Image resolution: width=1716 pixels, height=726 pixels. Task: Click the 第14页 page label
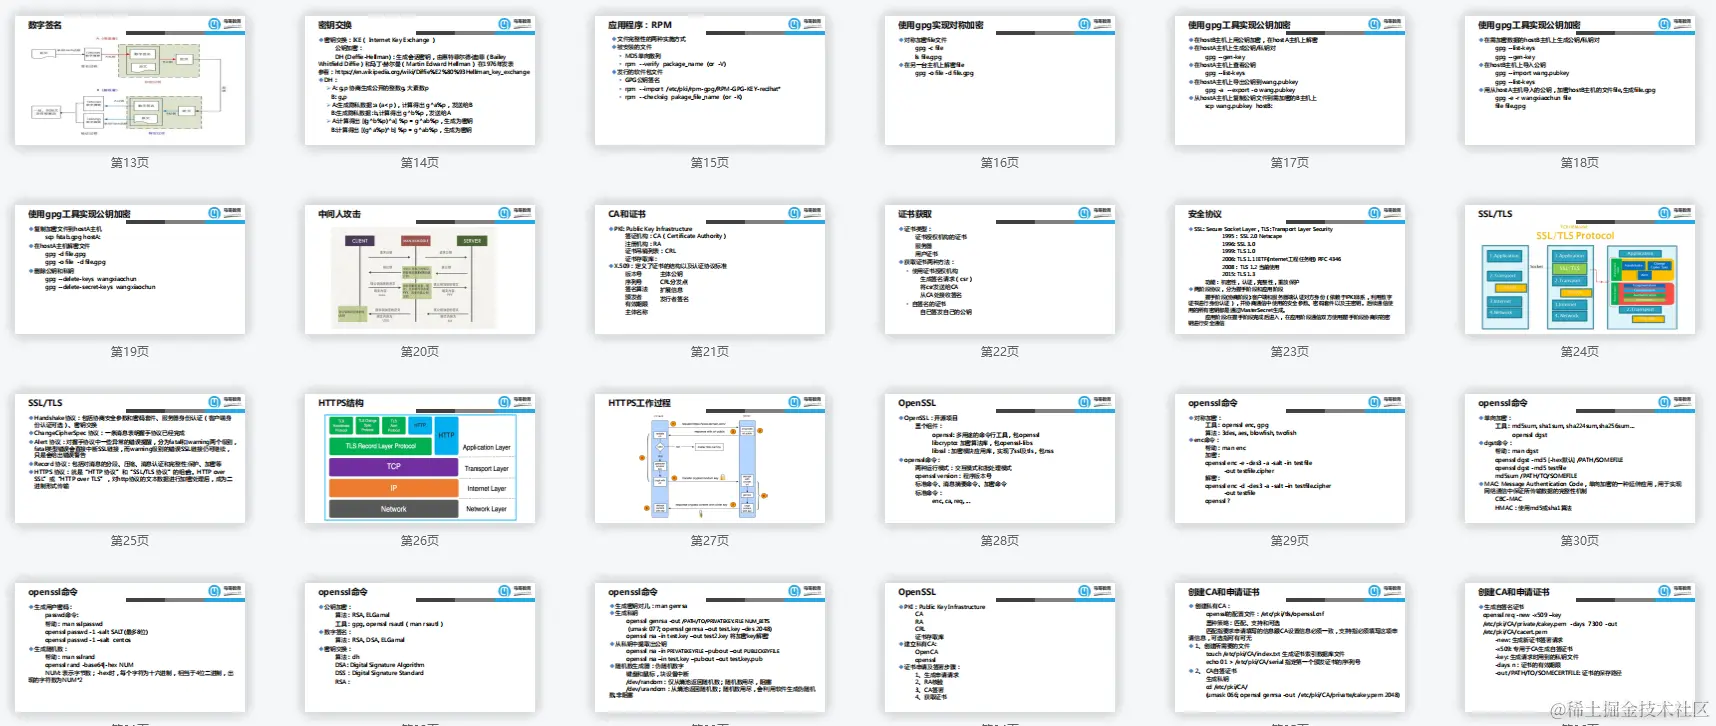420,162
